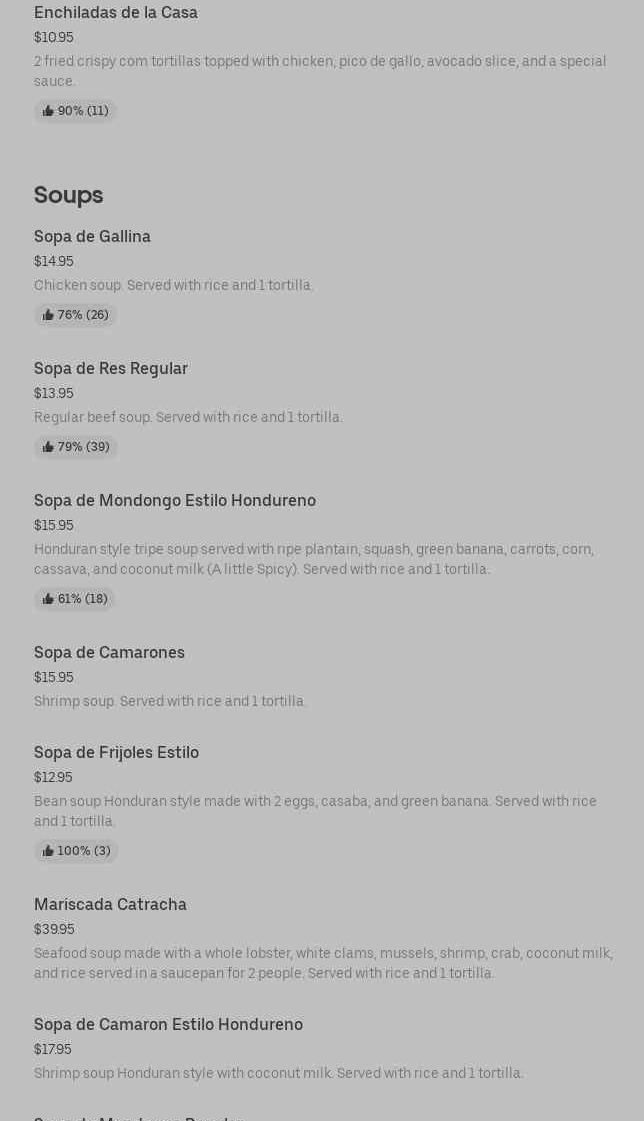Open the Enchiladas de la Casa item

coord(116,13)
